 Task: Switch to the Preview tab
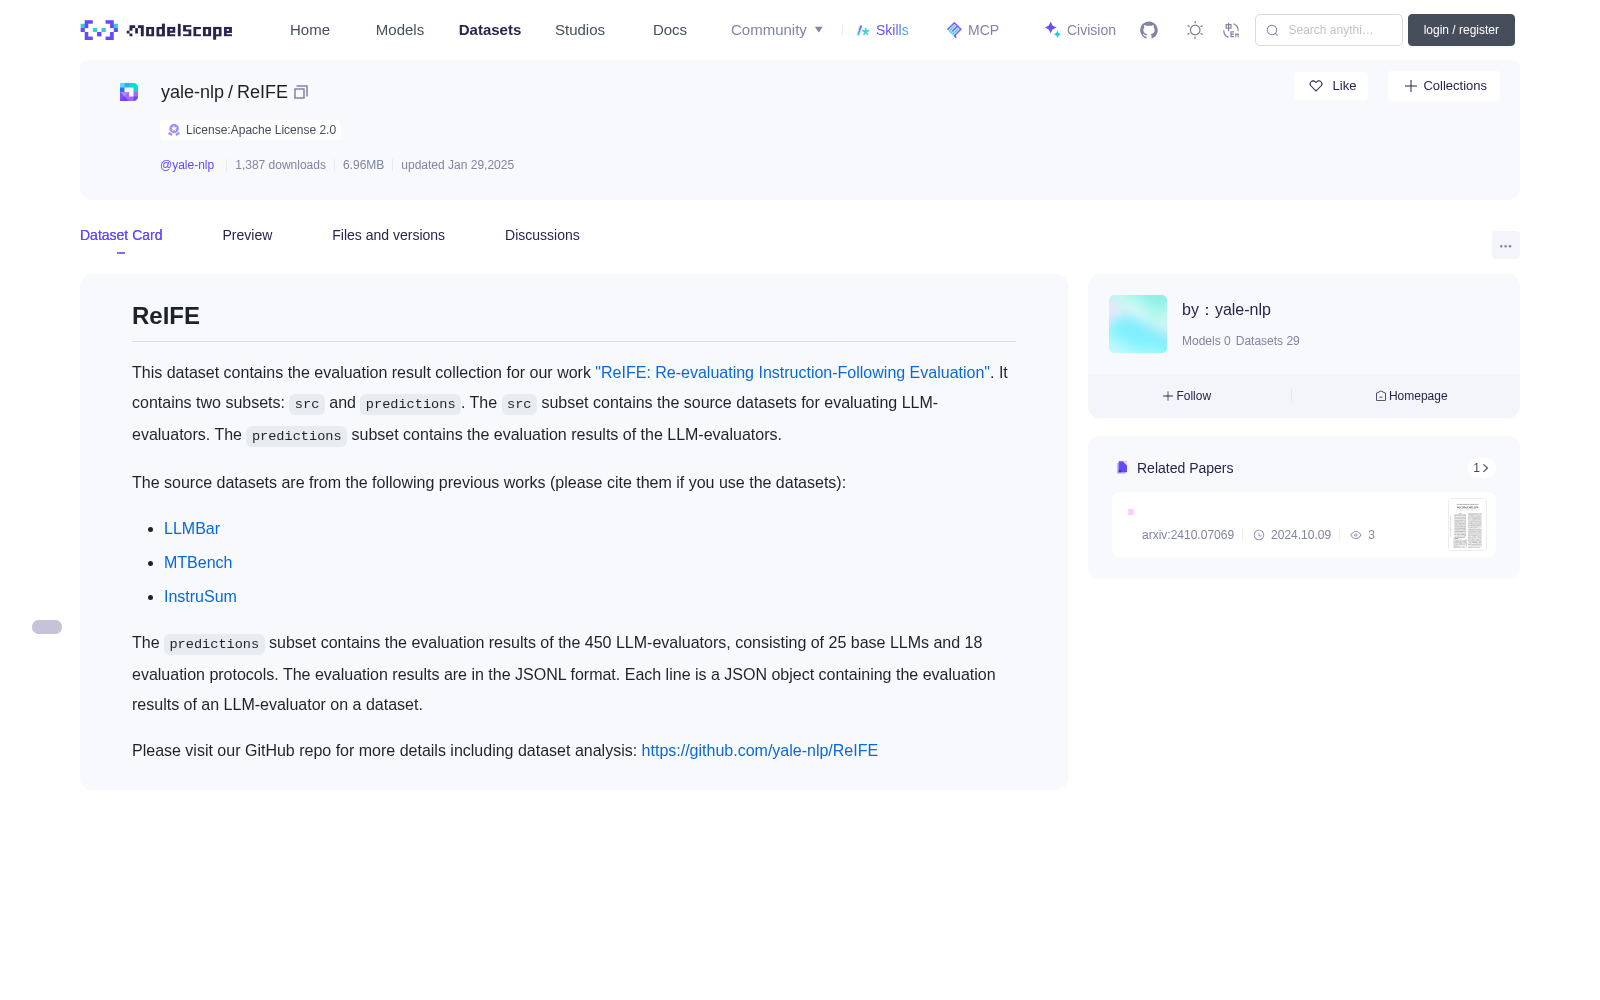[x=247, y=235]
